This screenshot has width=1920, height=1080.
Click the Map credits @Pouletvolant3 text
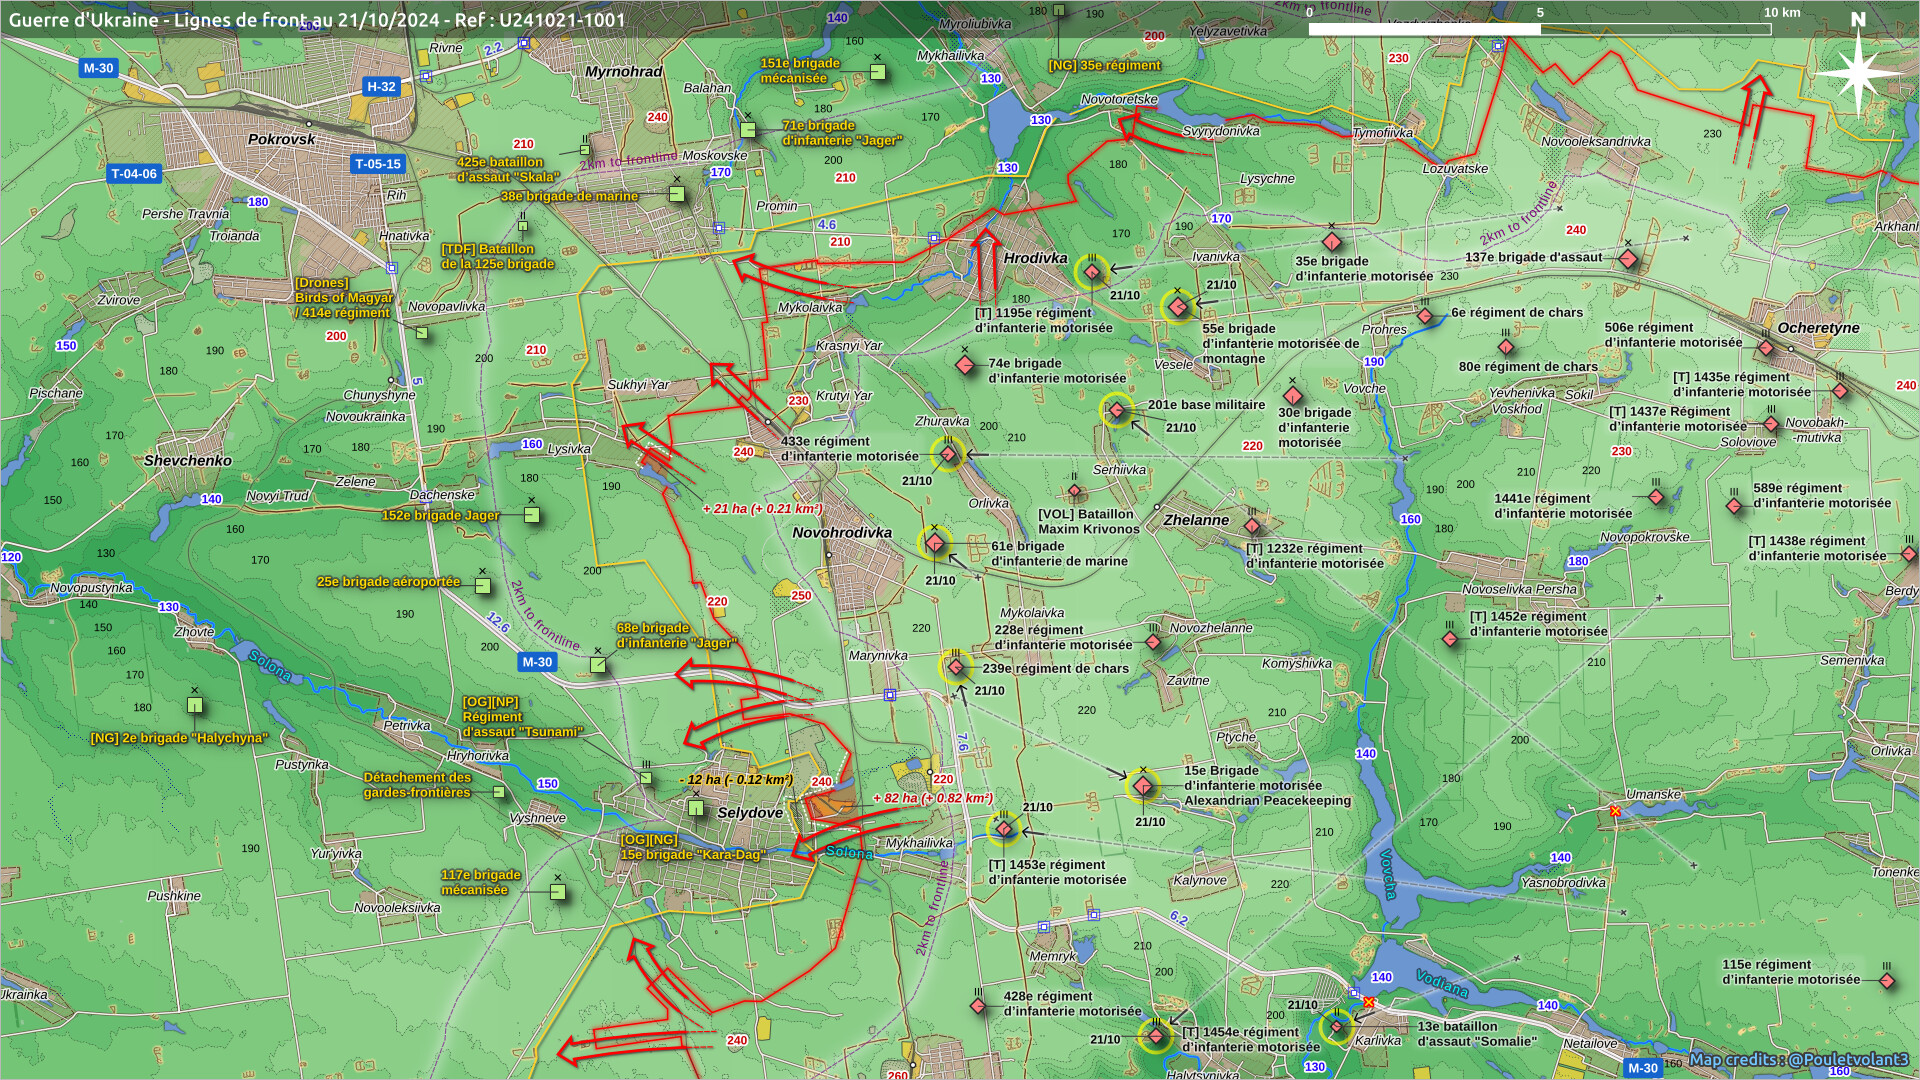tap(1798, 1059)
